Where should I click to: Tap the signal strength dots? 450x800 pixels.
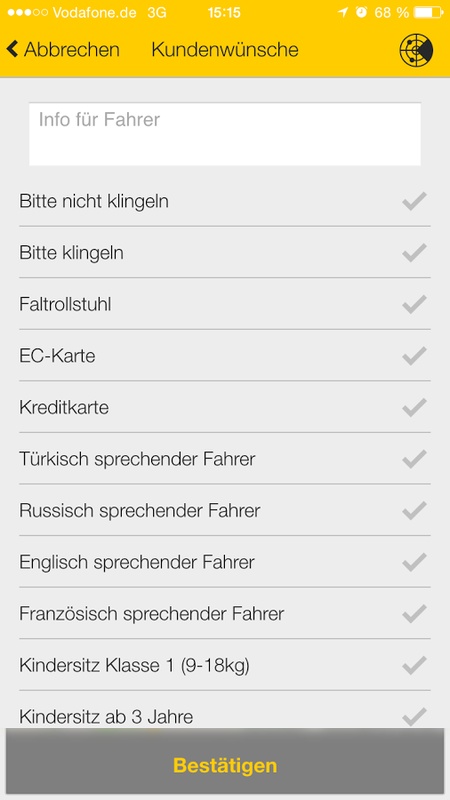pyautogui.click(x=28, y=12)
